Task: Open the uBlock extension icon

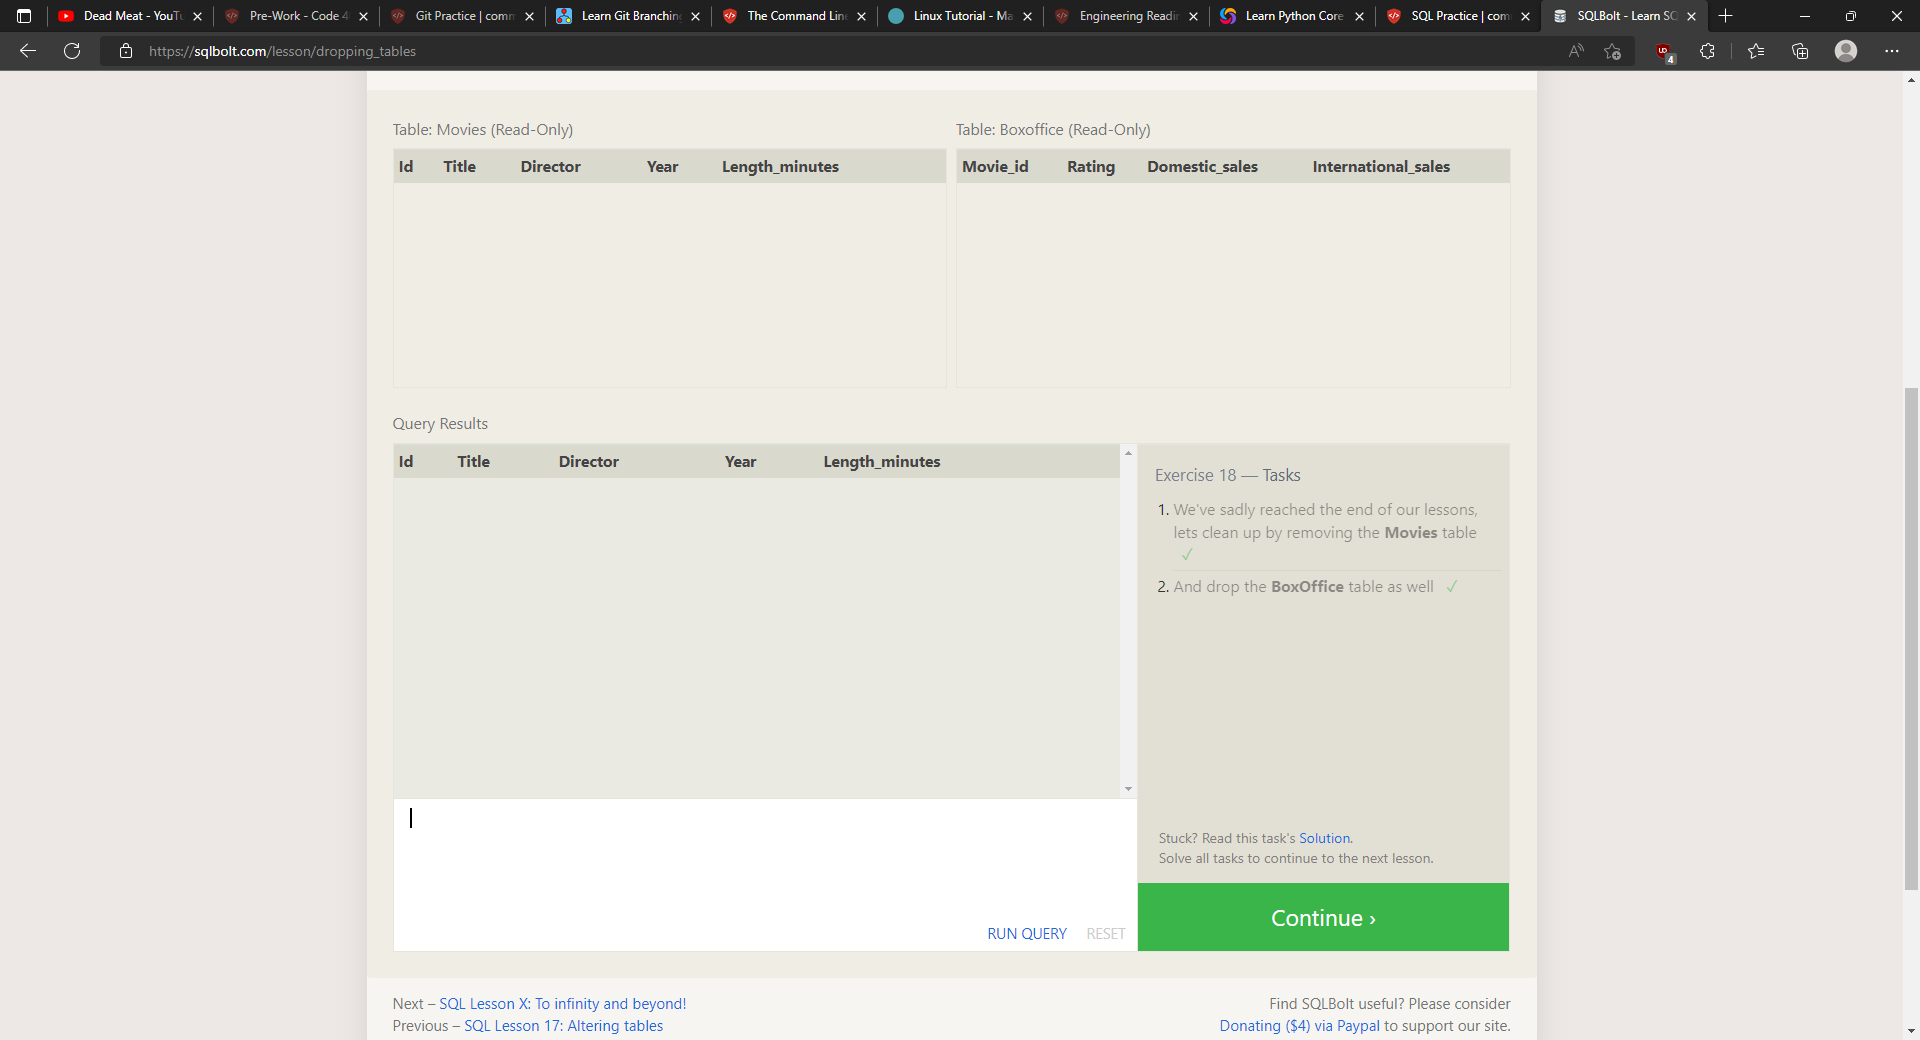Action: [x=1664, y=51]
